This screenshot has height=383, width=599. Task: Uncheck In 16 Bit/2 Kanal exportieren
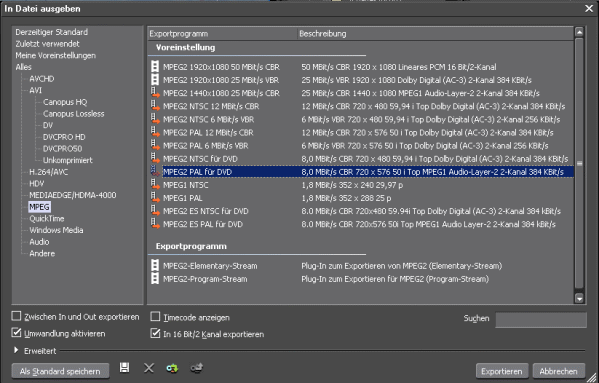click(x=155, y=333)
